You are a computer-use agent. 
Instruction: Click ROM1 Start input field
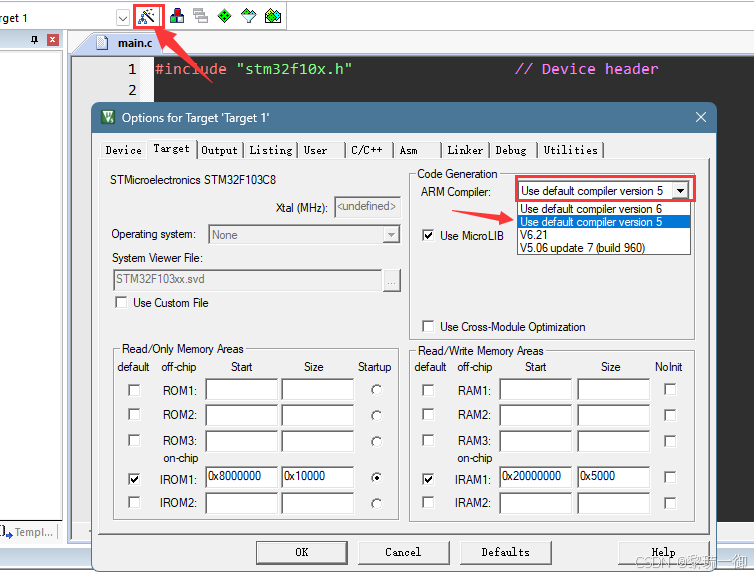242,389
